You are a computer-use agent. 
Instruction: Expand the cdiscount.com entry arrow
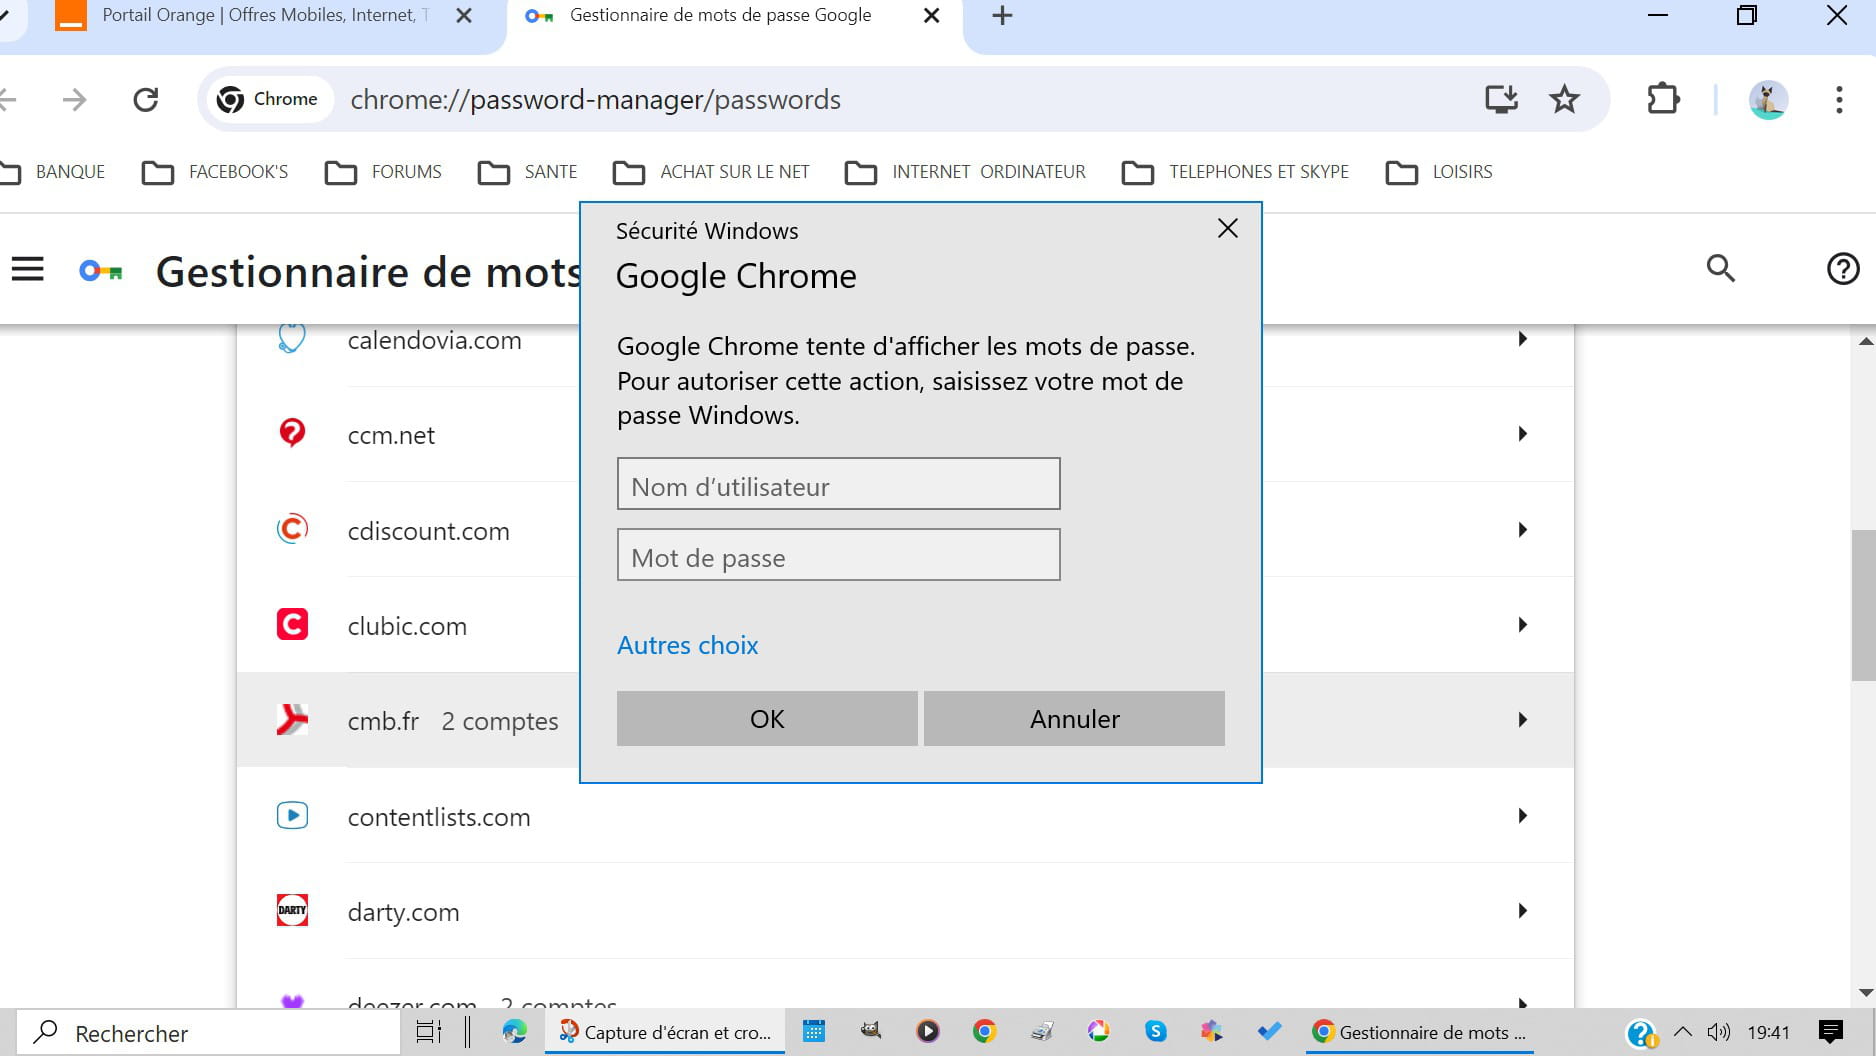point(1522,530)
